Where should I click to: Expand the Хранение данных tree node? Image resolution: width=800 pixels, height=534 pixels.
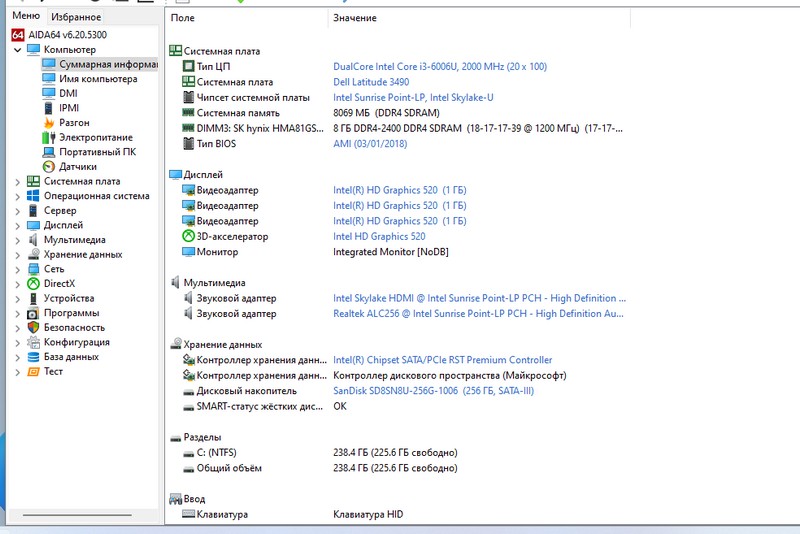(x=17, y=255)
